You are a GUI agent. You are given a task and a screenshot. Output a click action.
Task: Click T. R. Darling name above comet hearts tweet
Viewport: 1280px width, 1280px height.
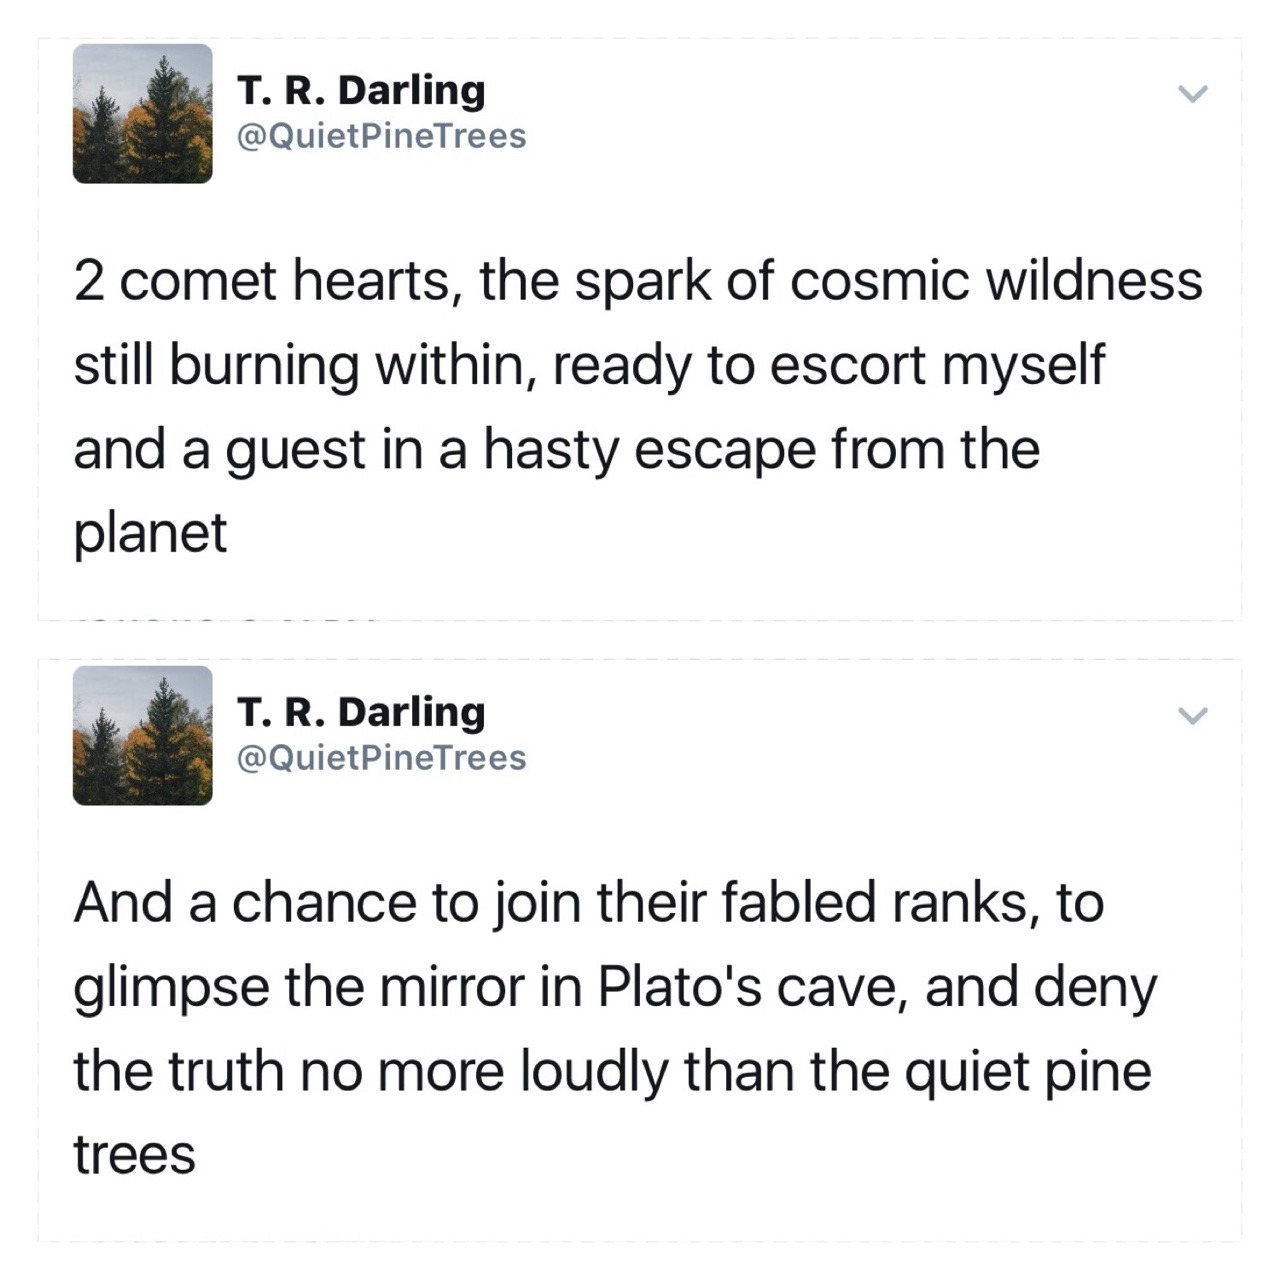pos(361,90)
